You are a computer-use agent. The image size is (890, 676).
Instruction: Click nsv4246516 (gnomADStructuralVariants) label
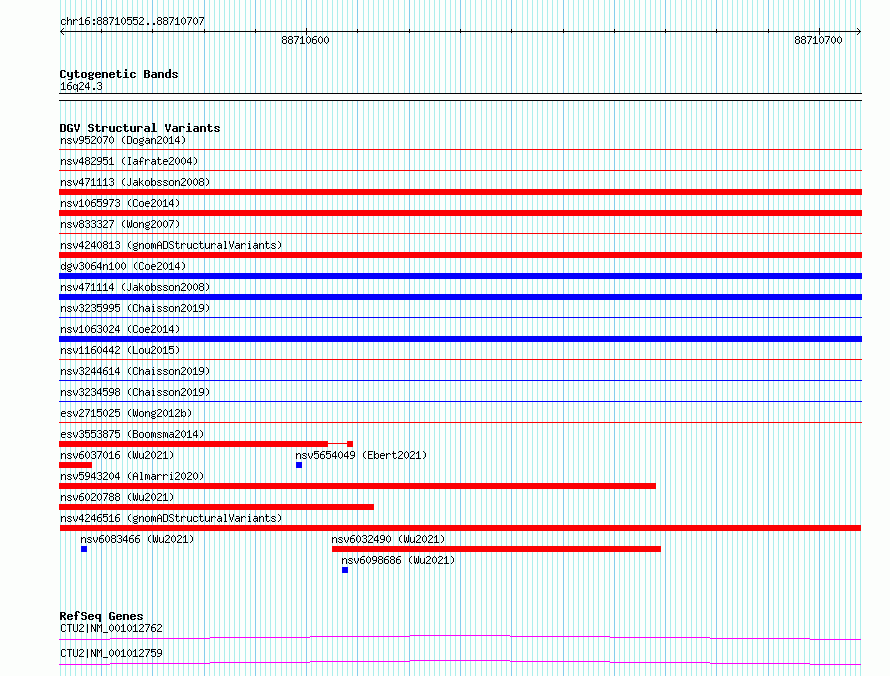[171, 518]
